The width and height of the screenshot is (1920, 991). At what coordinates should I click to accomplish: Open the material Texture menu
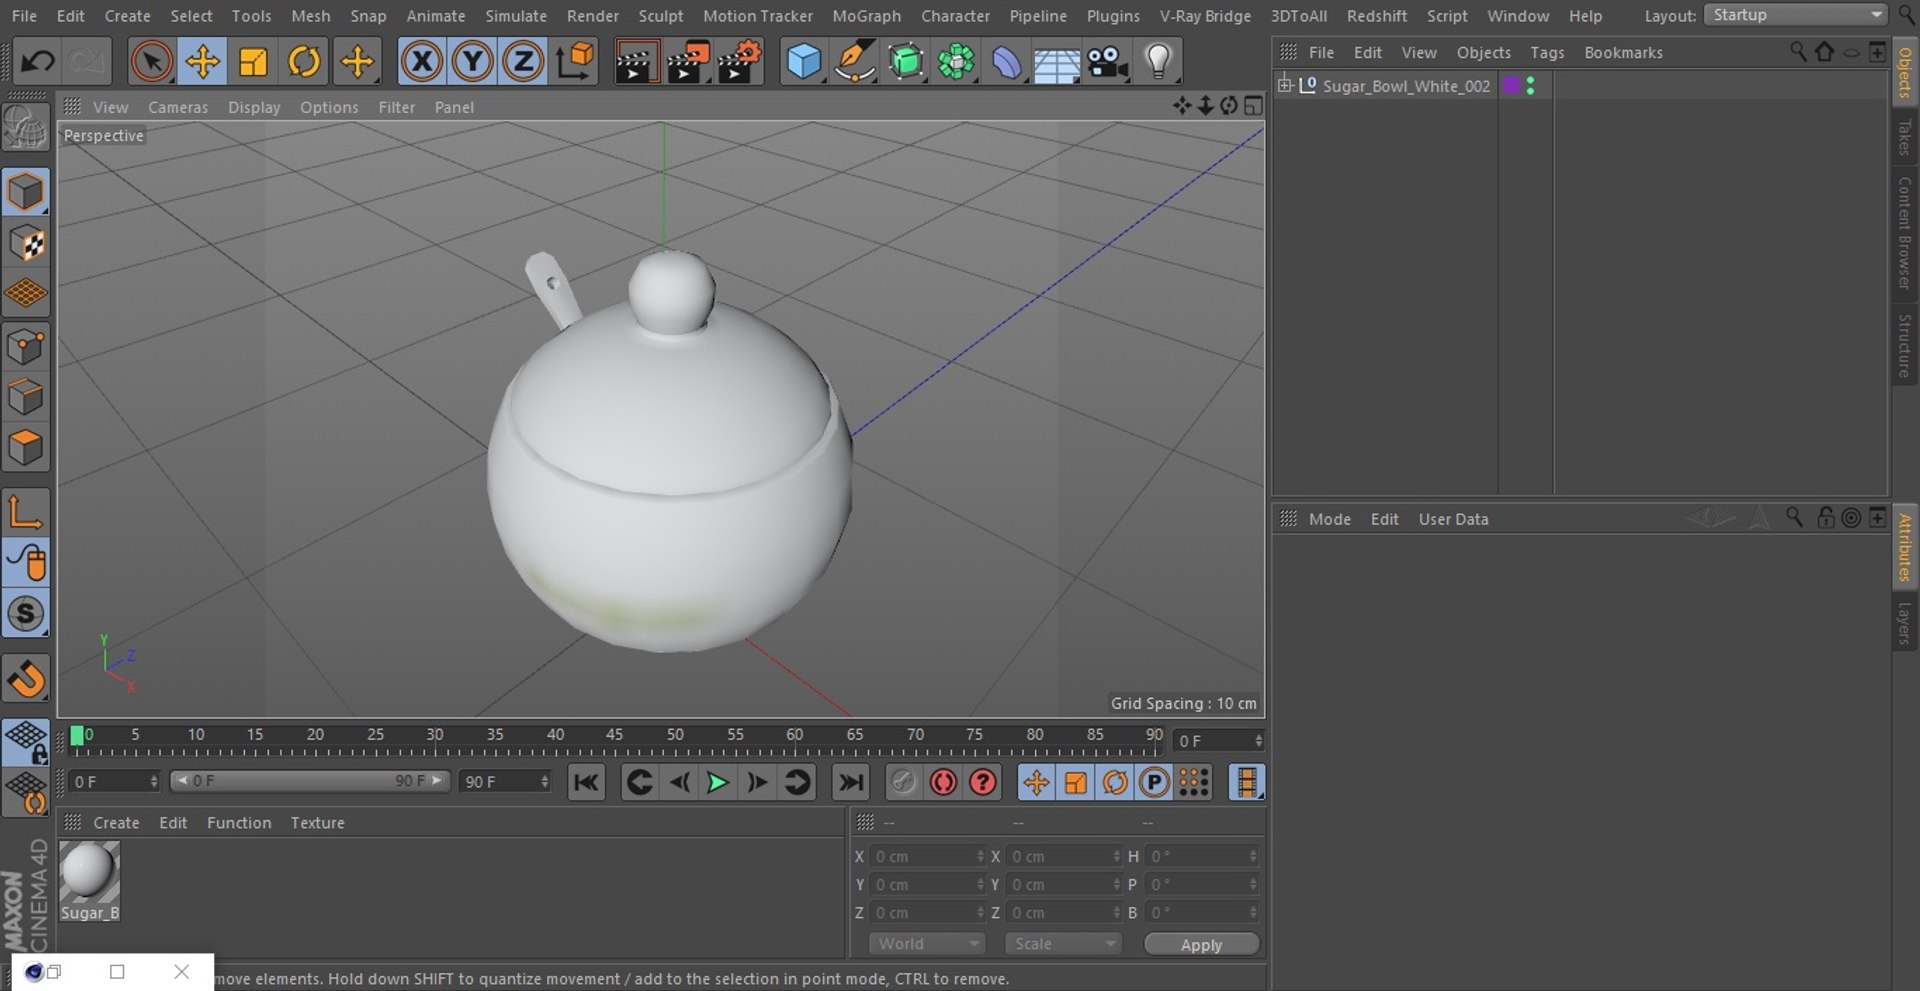click(317, 823)
